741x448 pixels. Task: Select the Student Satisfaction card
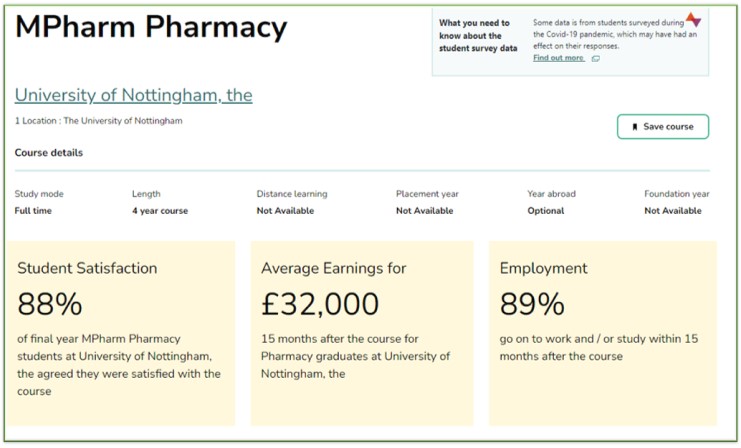121,333
